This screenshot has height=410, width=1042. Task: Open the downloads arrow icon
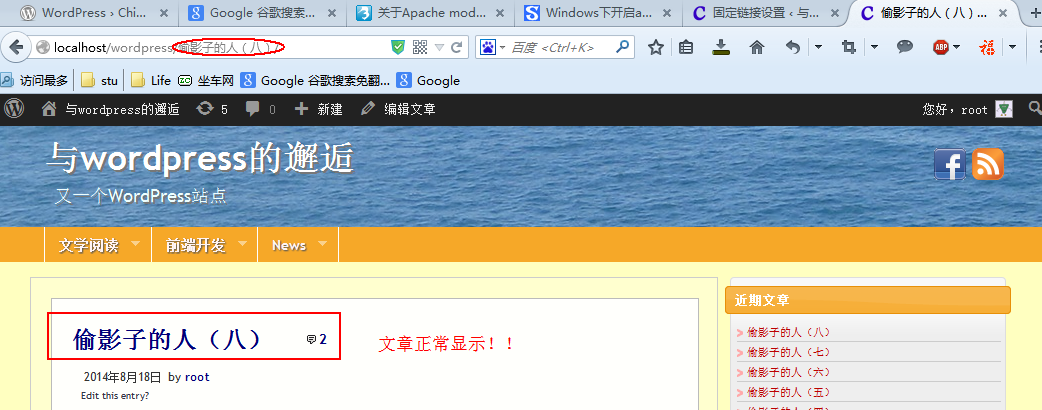[721, 47]
